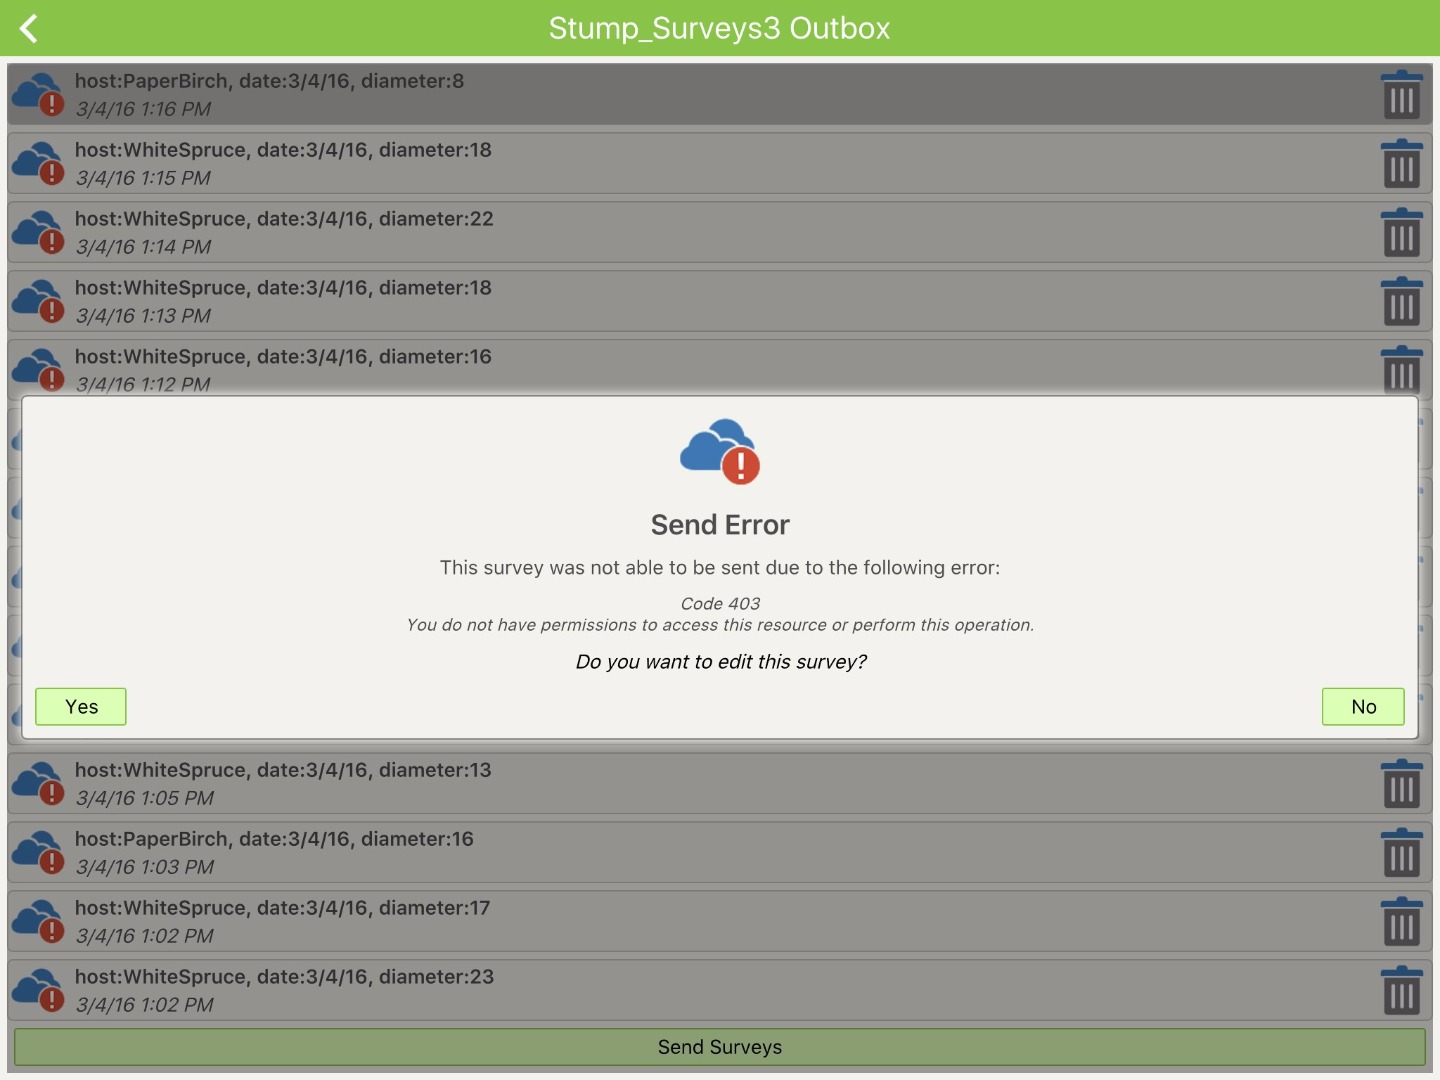This screenshot has height=1080, width=1440.
Task: Tap the '3/4/16 1:03 PM' timestamp
Action: point(145,867)
